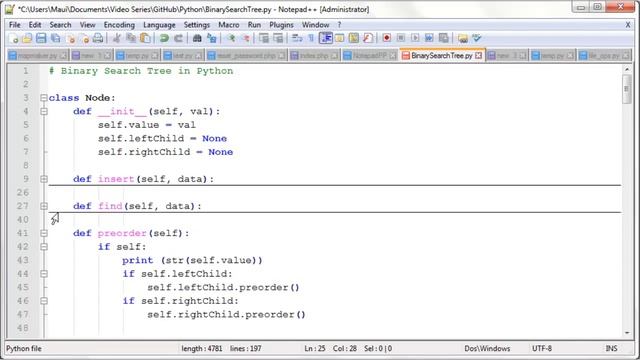This screenshot has height=360, width=640.
Task: Click the spell check ABC icon
Action: click(476, 38)
